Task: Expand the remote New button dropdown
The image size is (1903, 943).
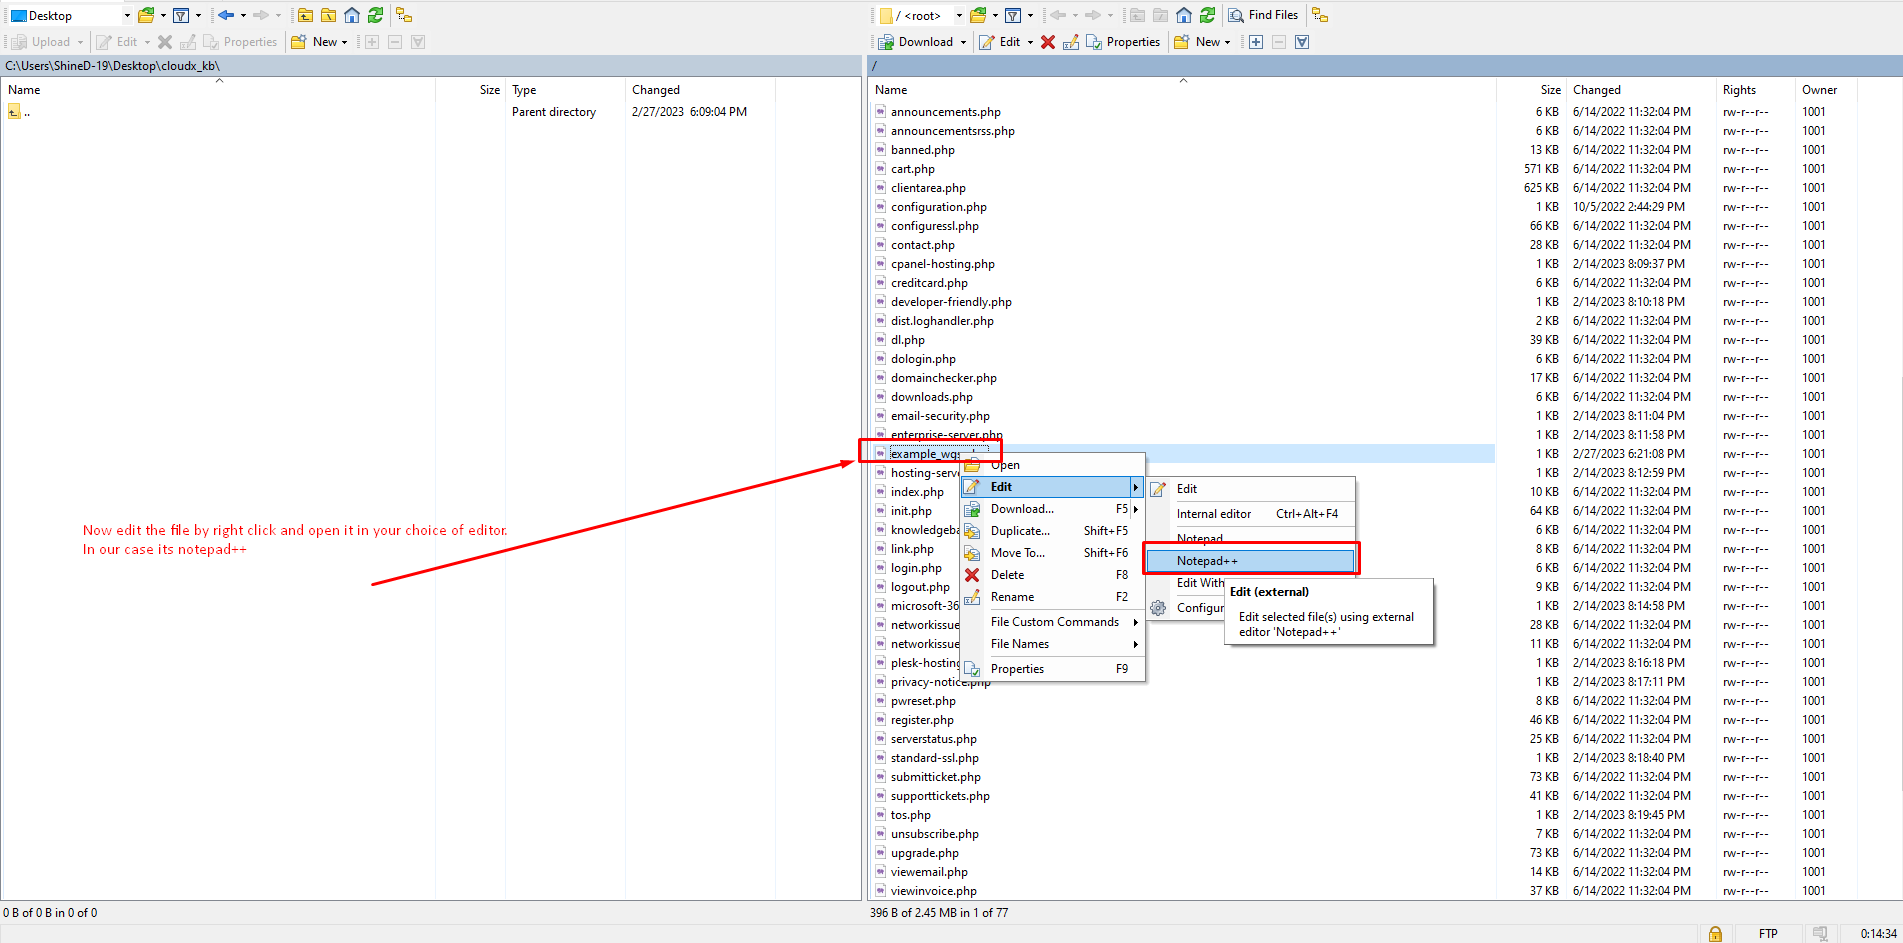Action: tap(1227, 42)
